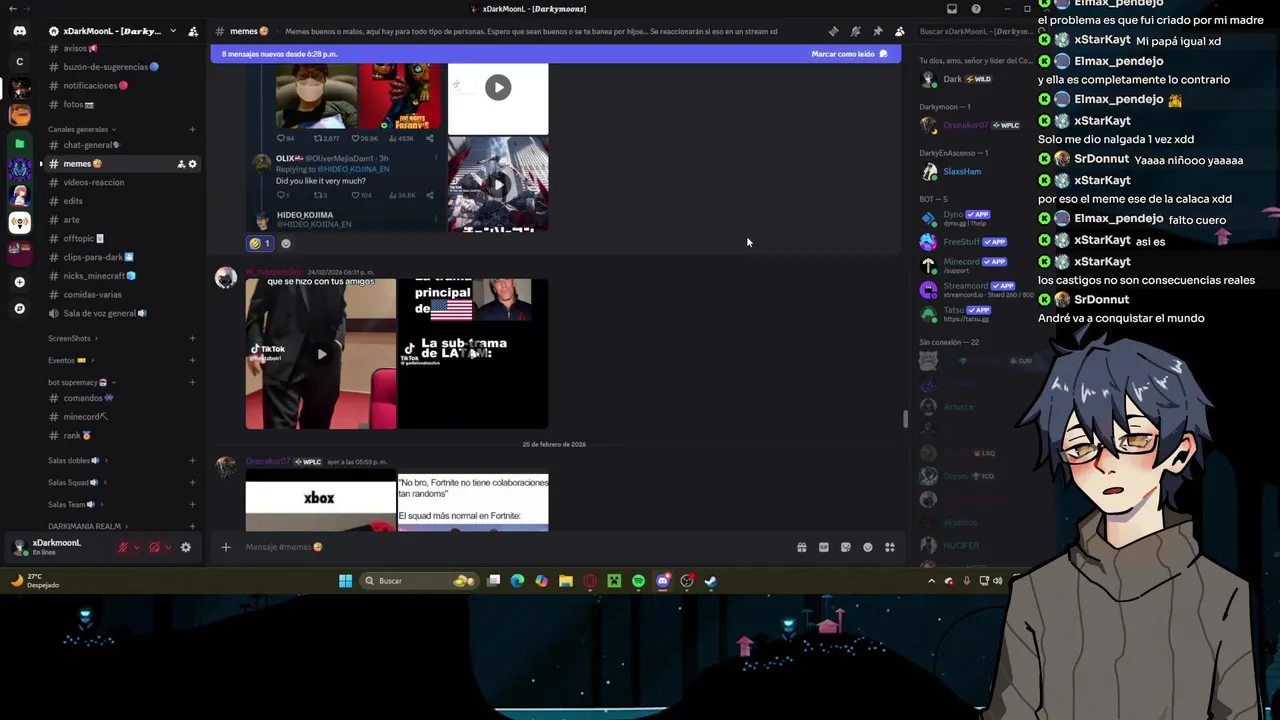Viewport: 1280px width, 720px height.
Task: Open File Explorer from the taskbar
Action: [x=566, y=581]
